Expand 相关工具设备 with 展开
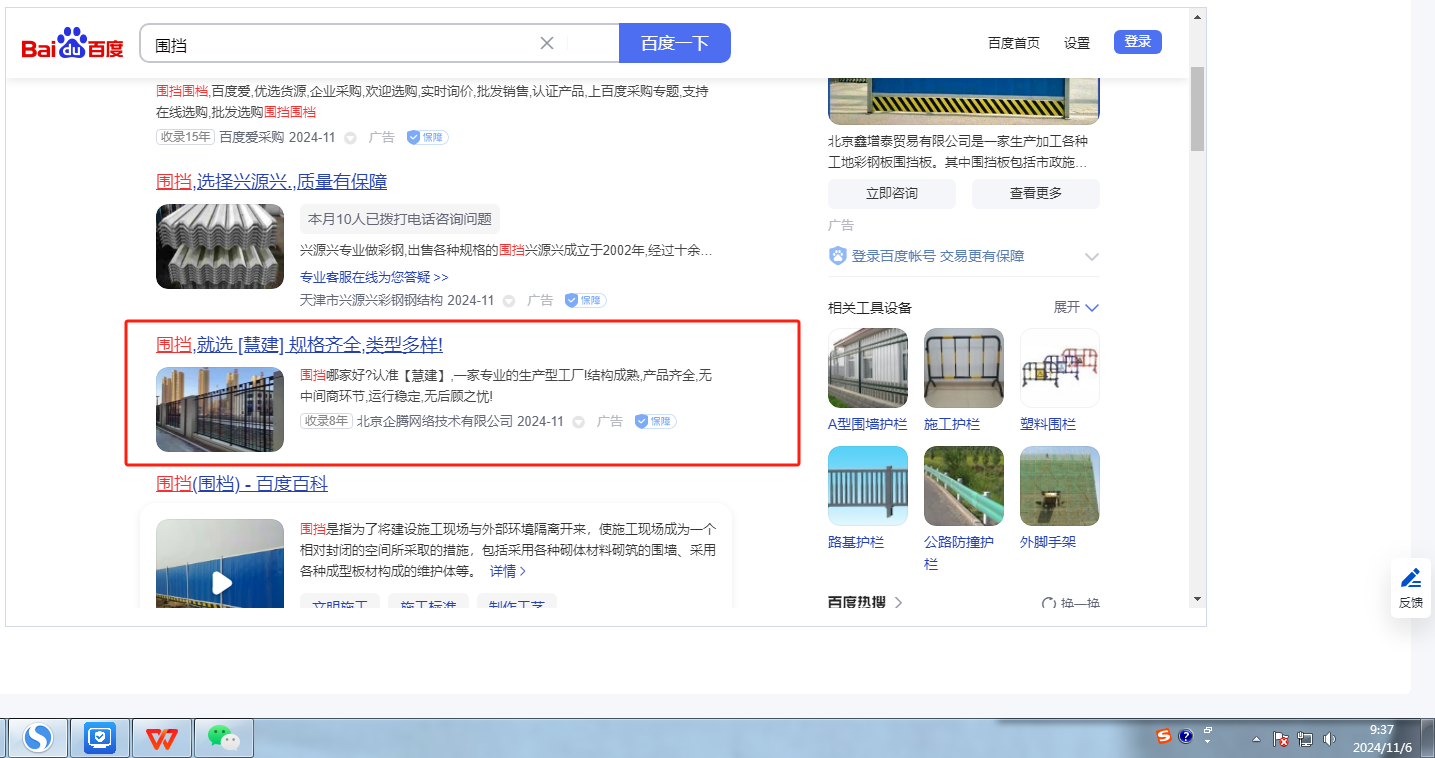 1076,307
